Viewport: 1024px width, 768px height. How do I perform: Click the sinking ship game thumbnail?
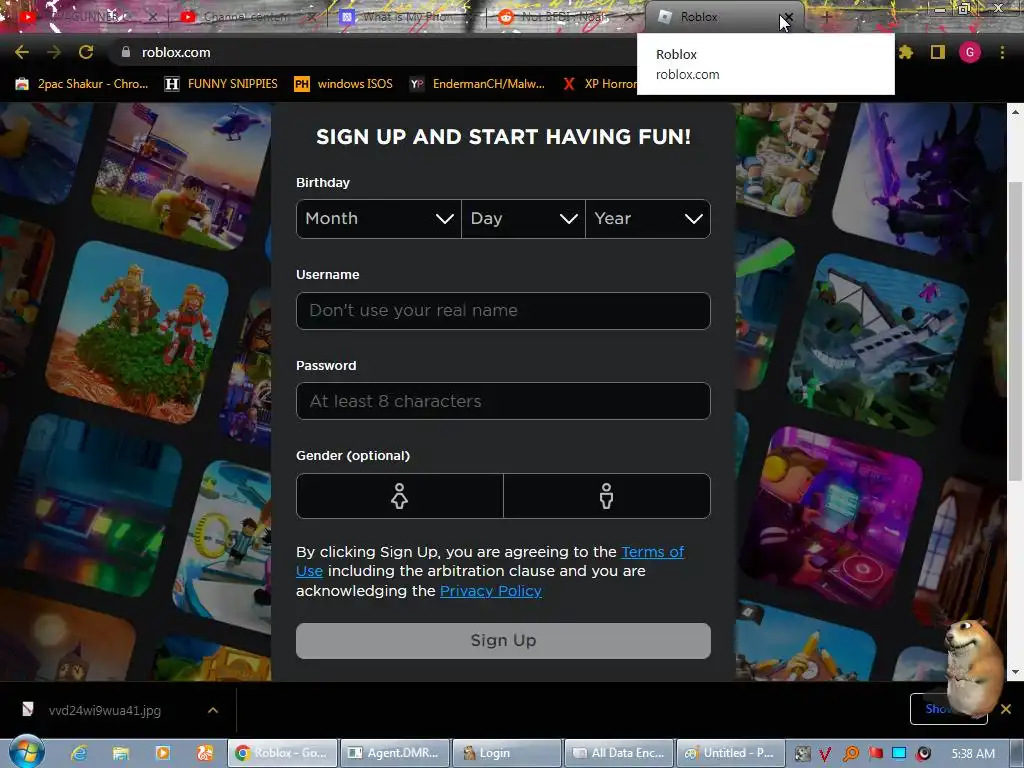click(x=878, y=344)
